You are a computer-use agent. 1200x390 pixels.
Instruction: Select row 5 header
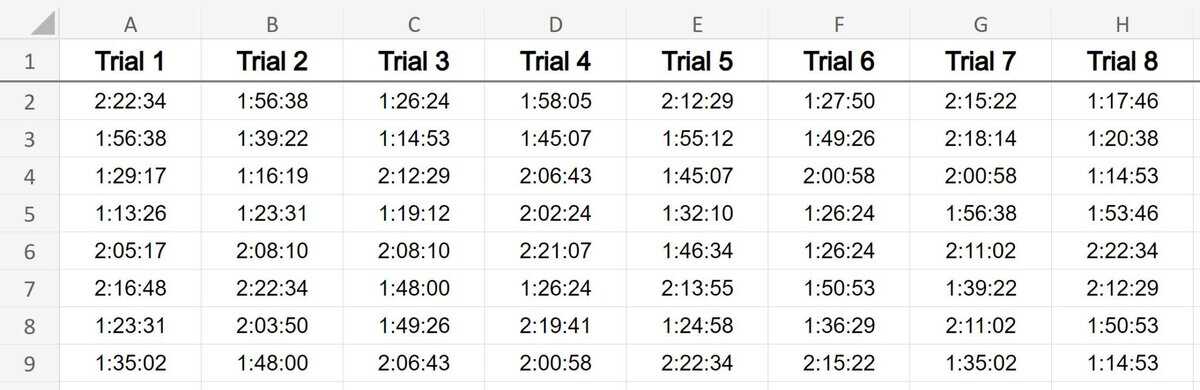[30, 214]
